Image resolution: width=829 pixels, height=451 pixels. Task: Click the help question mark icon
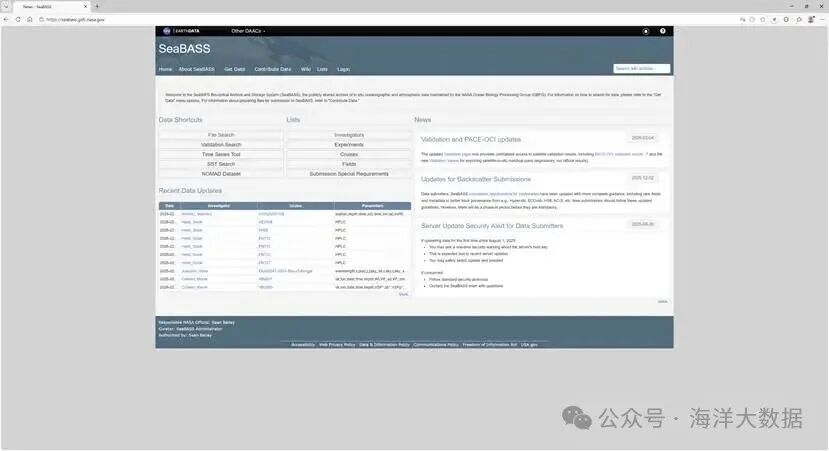coord(662,31)
